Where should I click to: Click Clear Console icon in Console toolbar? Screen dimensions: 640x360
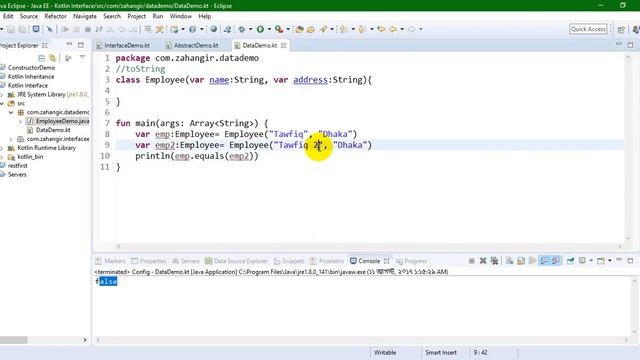coord(509,260)
